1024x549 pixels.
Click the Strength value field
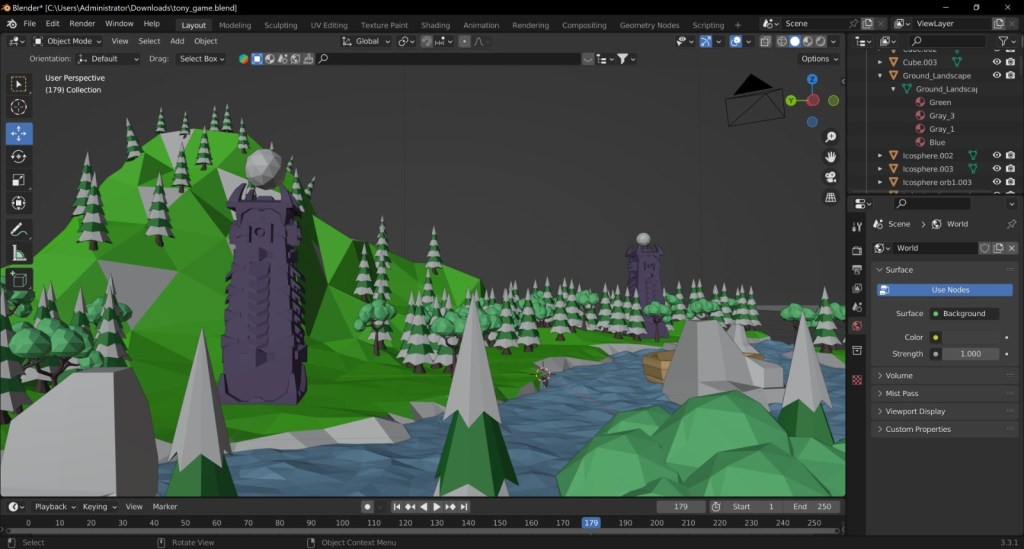[x=969, y=354]
